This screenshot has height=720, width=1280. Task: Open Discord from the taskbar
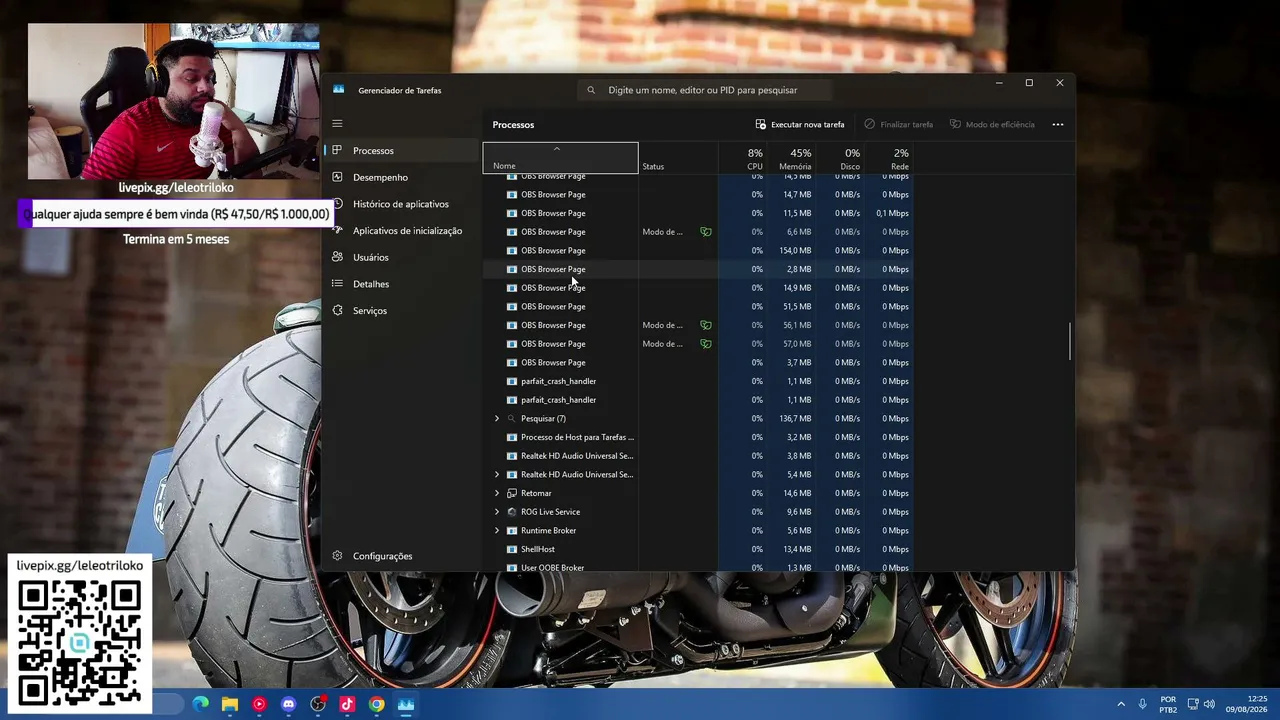[289, 704]
